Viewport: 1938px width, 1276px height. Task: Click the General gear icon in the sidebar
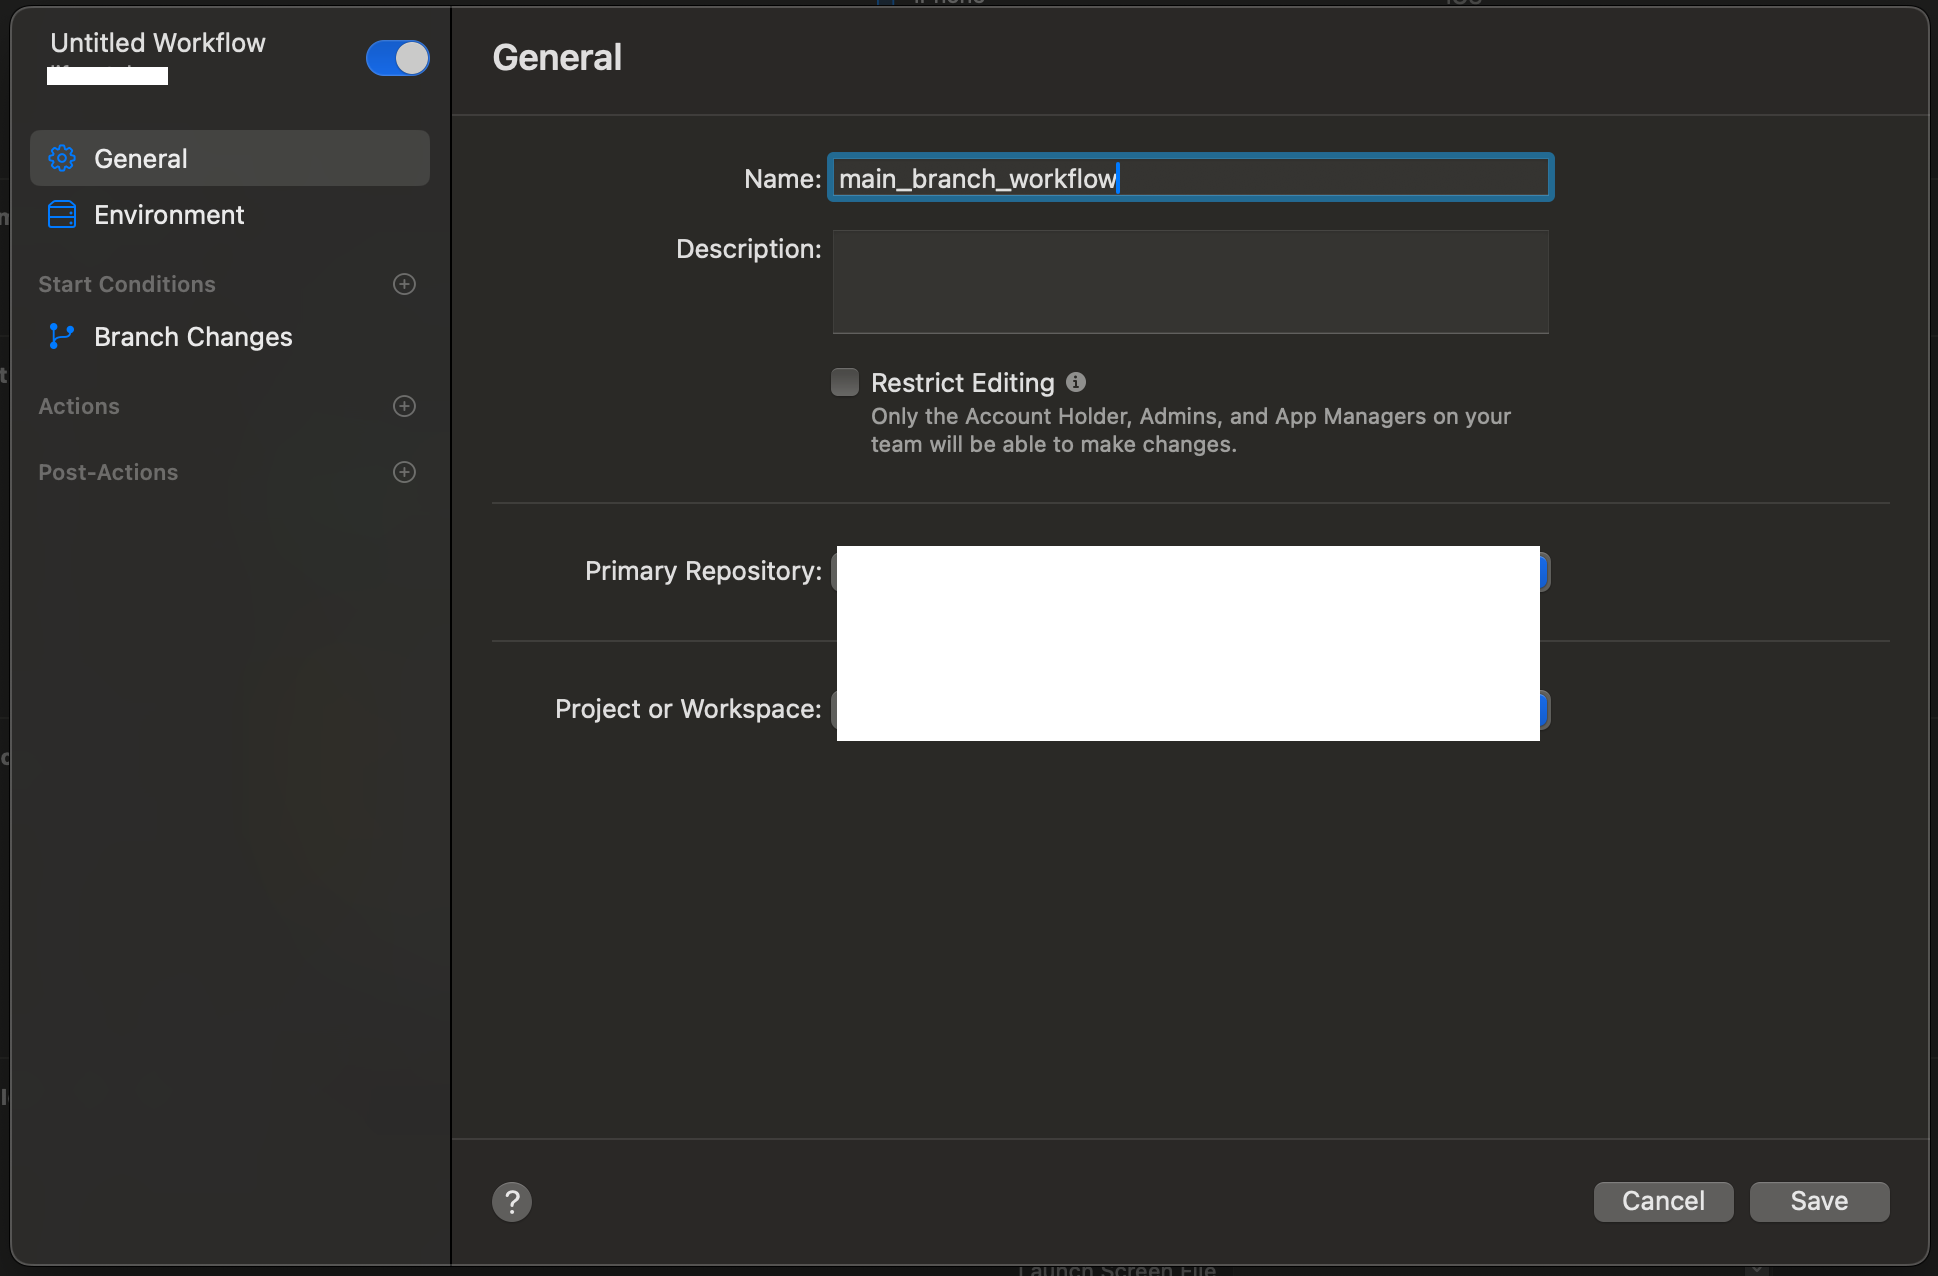pos(62,158)
